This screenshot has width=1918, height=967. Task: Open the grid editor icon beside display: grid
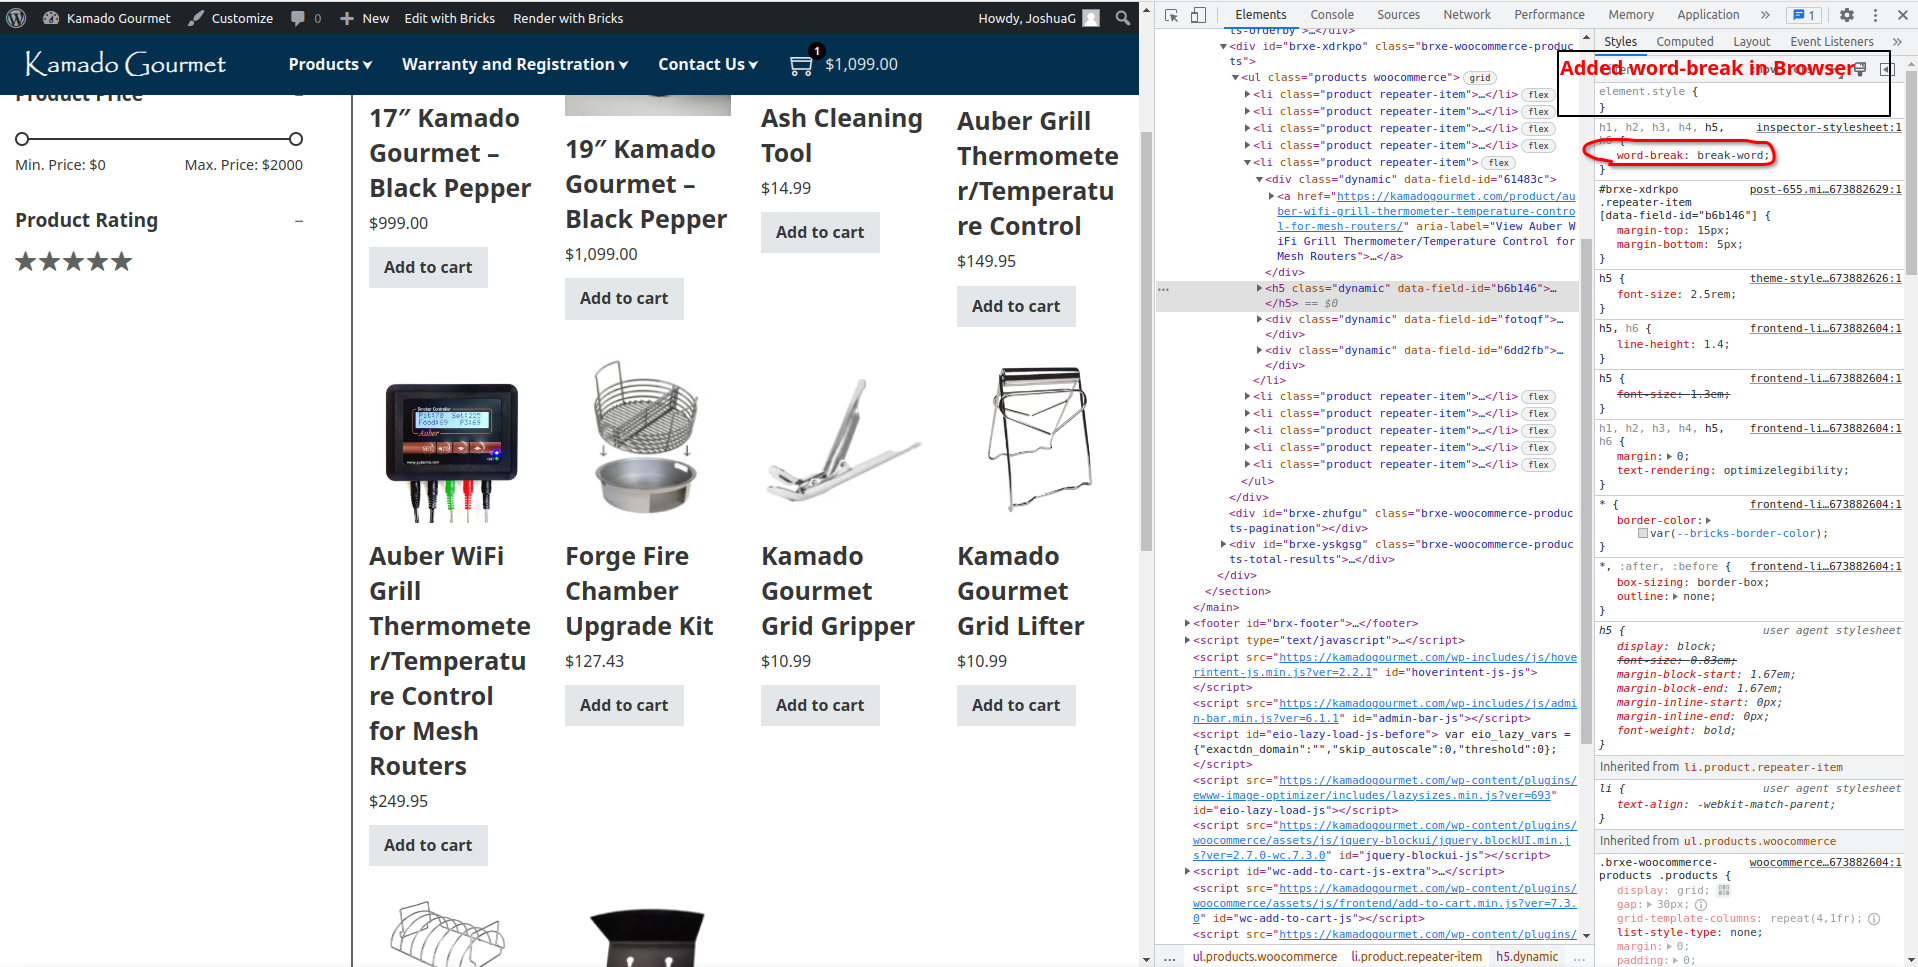click(x=1723, y=890)
